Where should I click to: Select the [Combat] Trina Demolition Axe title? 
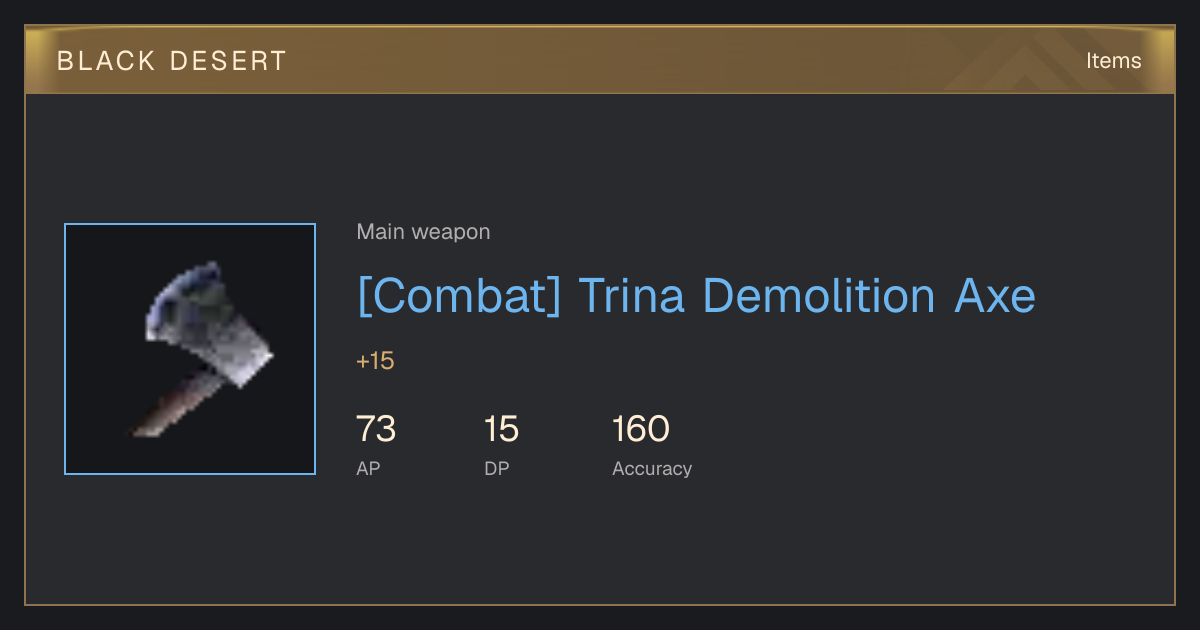pos(696,297)
